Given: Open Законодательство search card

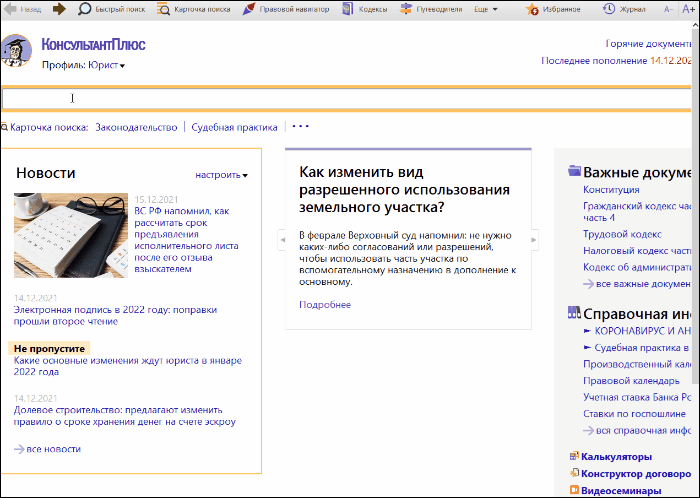Looking at the screenshot, I should tap(136, 128).
